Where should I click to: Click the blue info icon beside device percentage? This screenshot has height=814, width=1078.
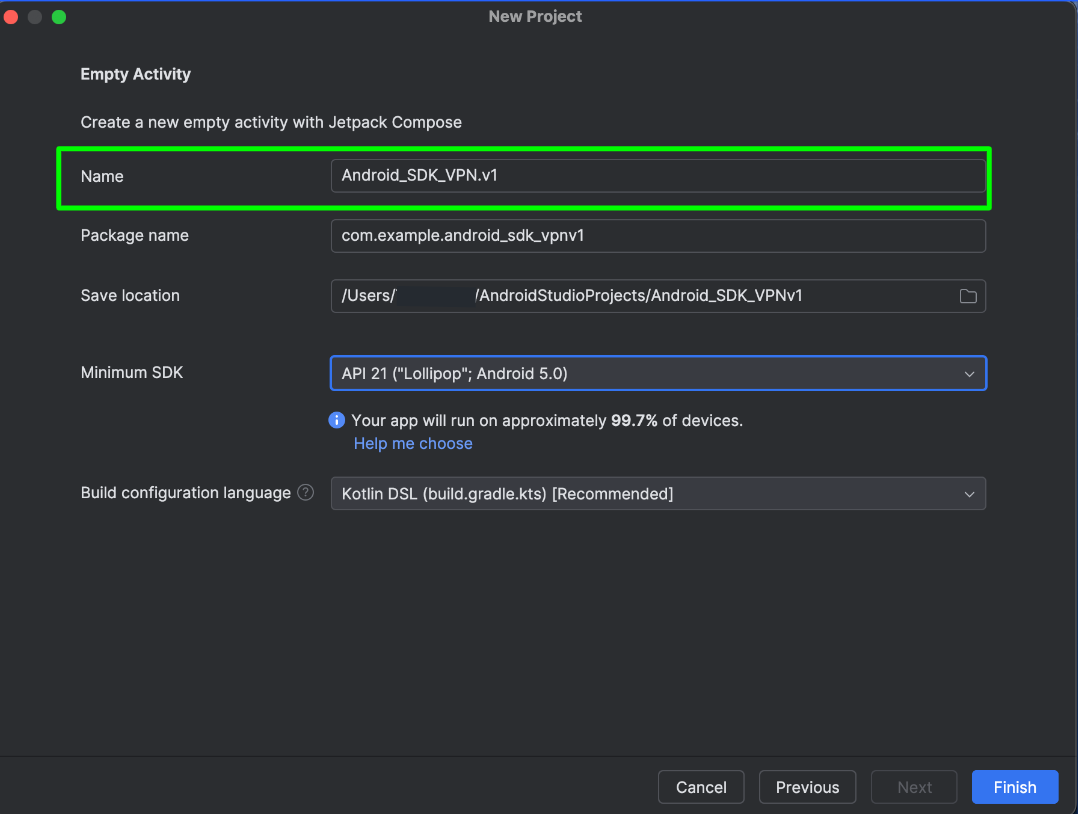(337, 421)
